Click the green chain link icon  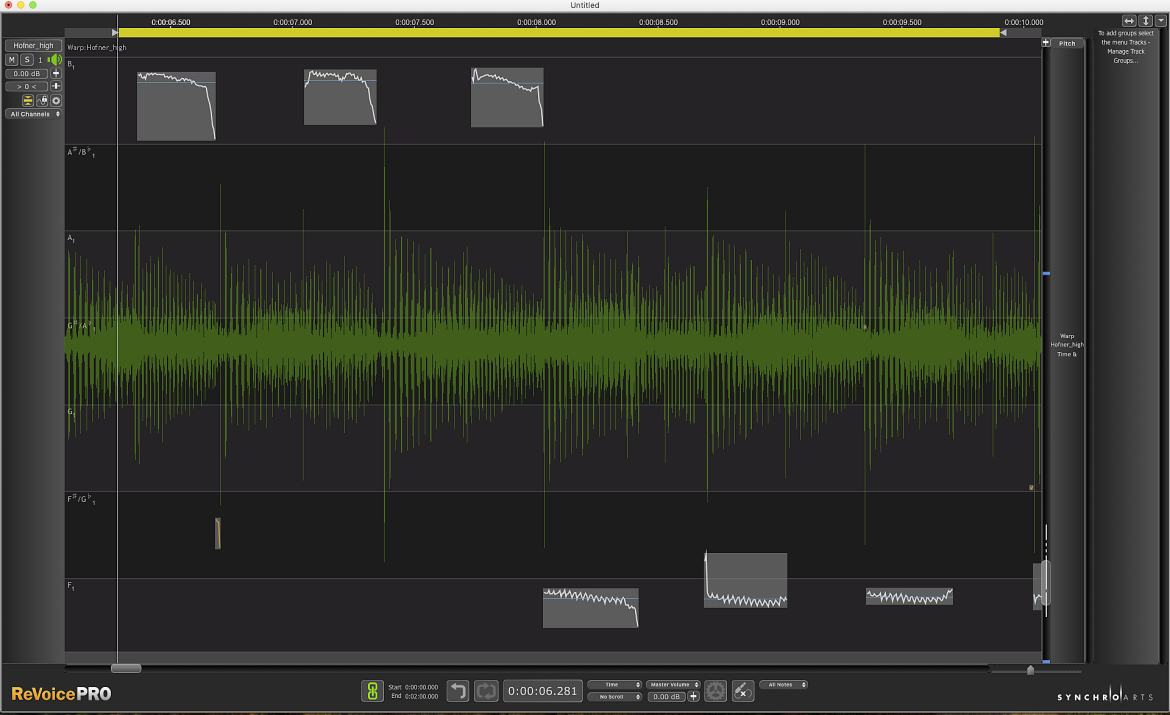click(372, 691)
